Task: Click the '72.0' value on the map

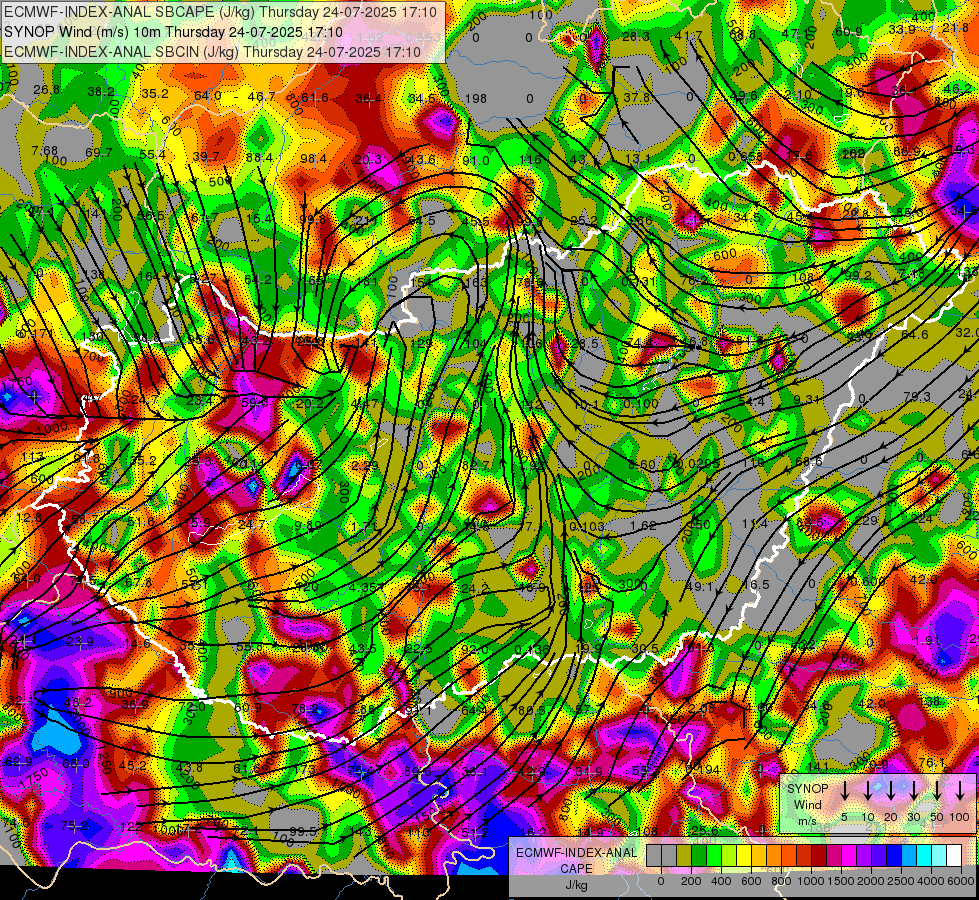Action: 192,706
